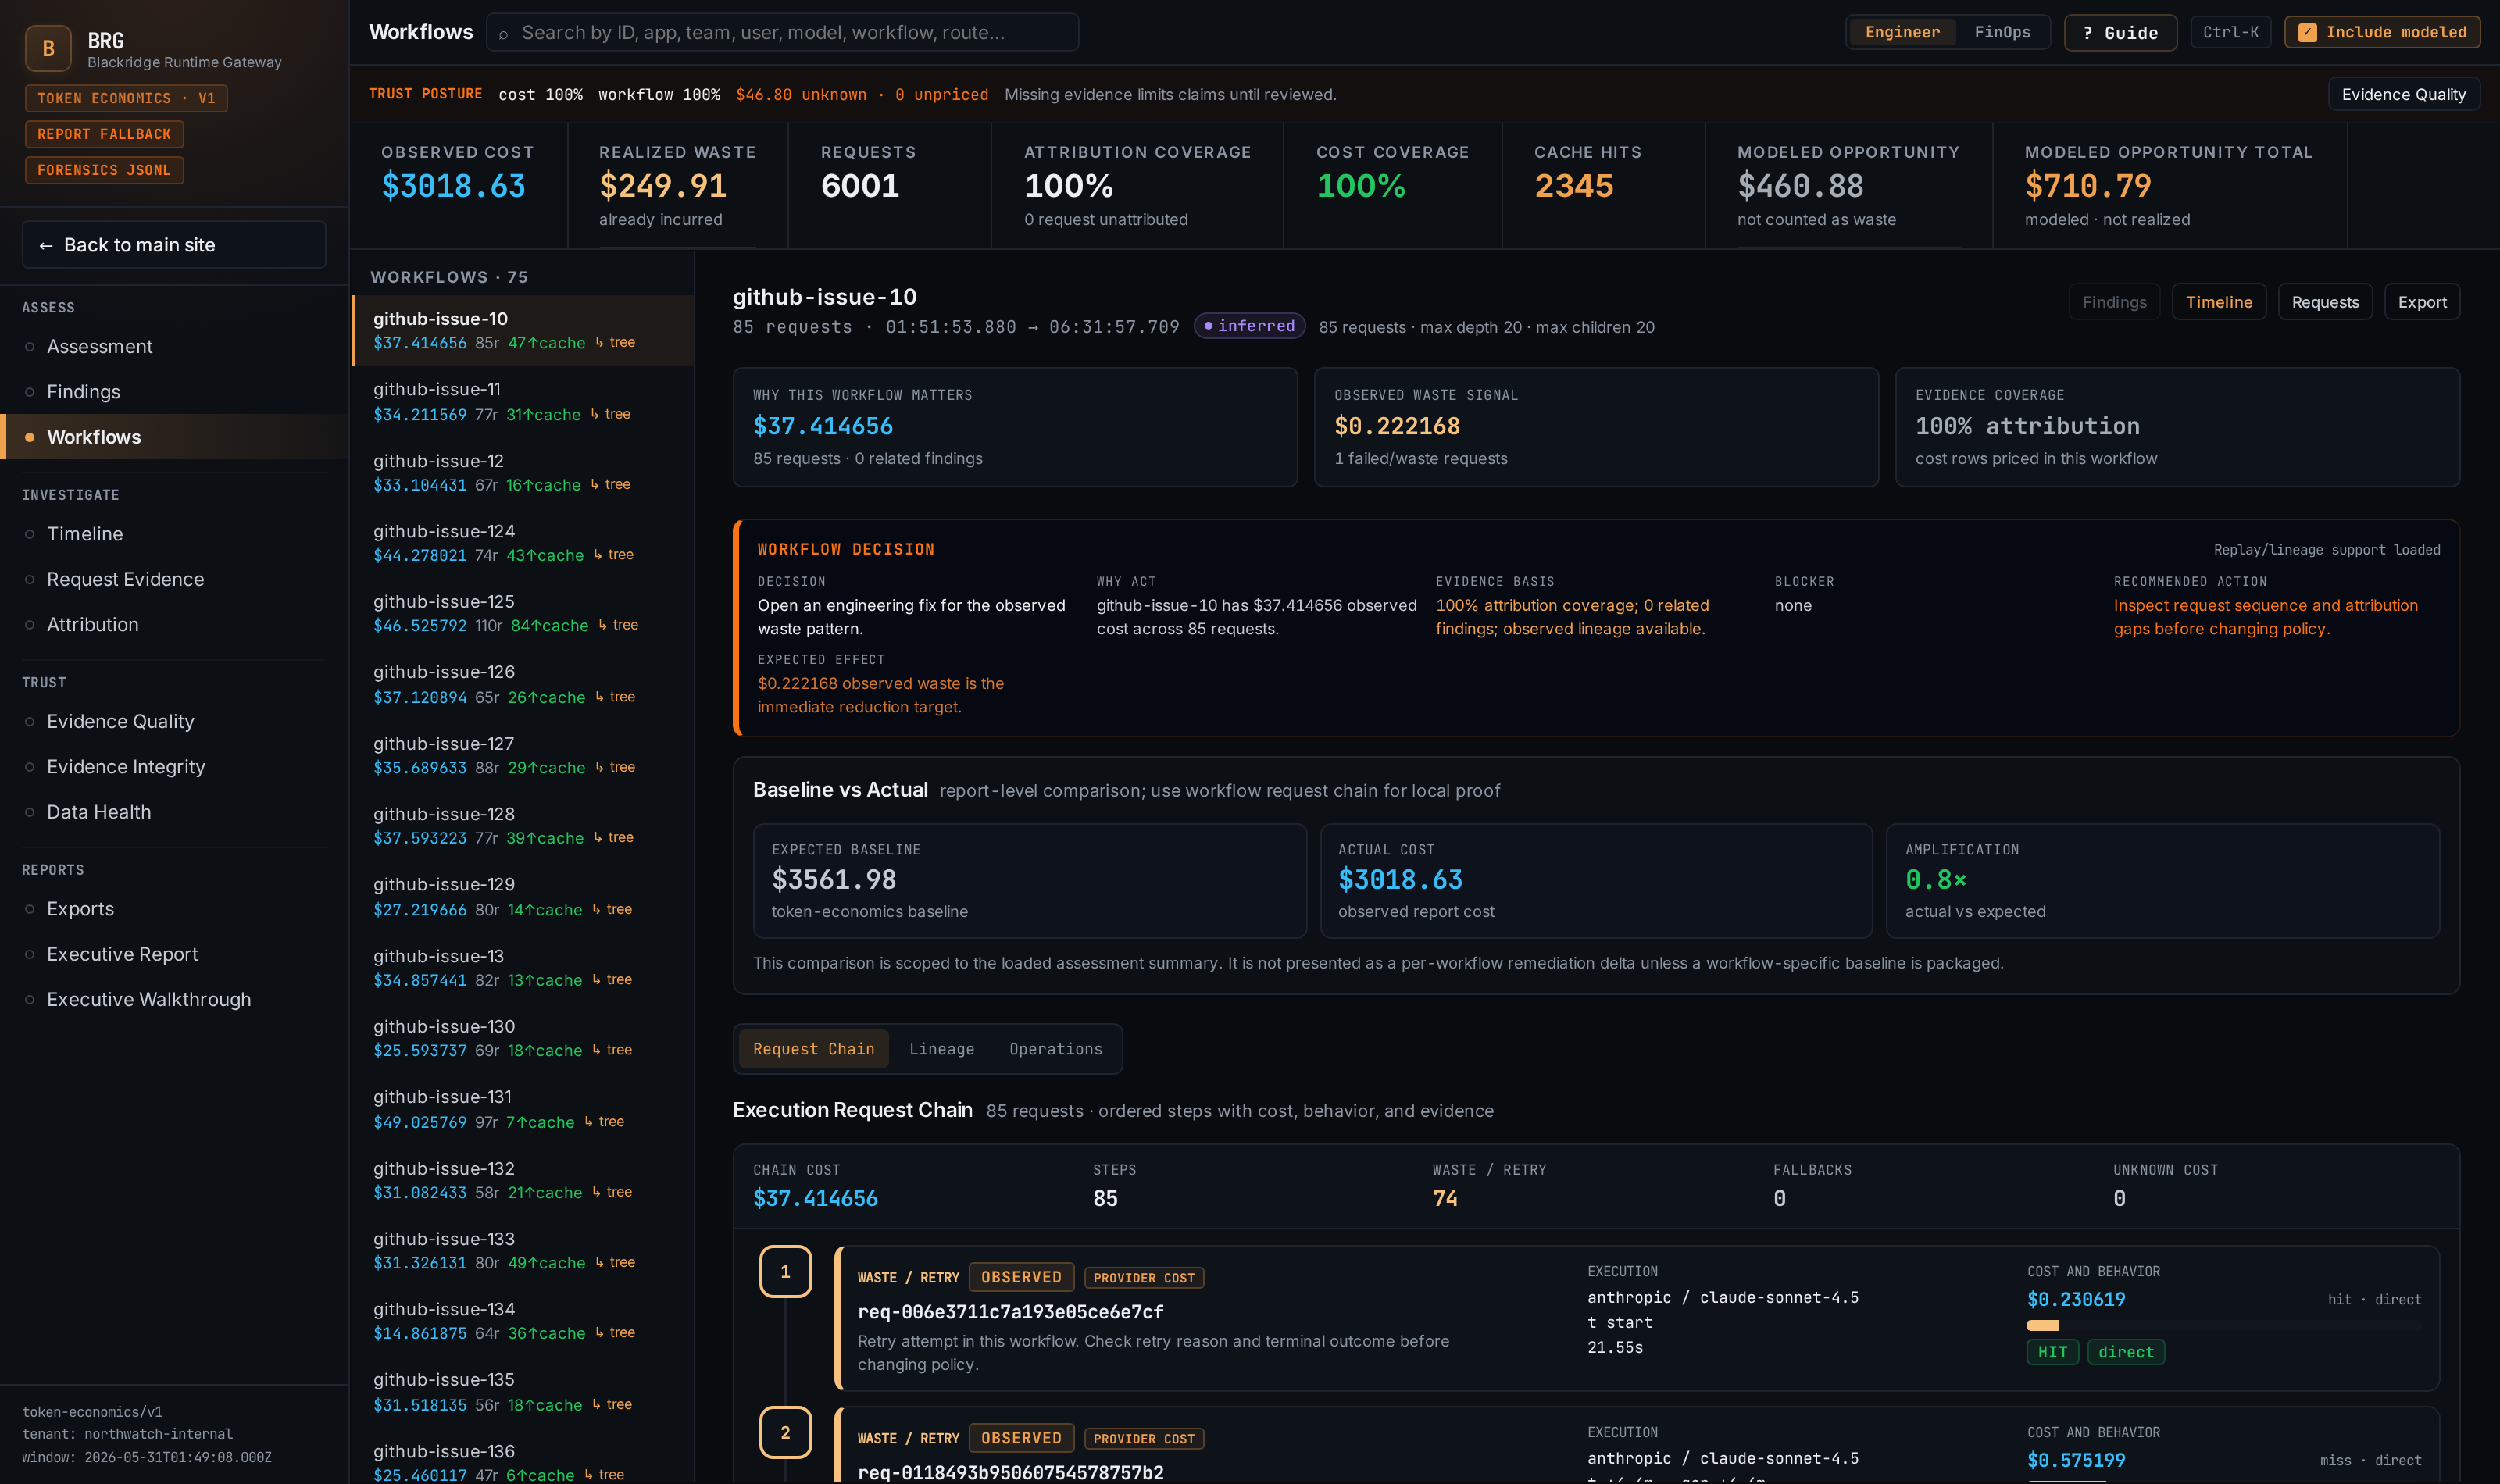The height and width of the screenshot is (1484, 2500).
Task: Click the search magnifier icon
Action: coord(503,34)
